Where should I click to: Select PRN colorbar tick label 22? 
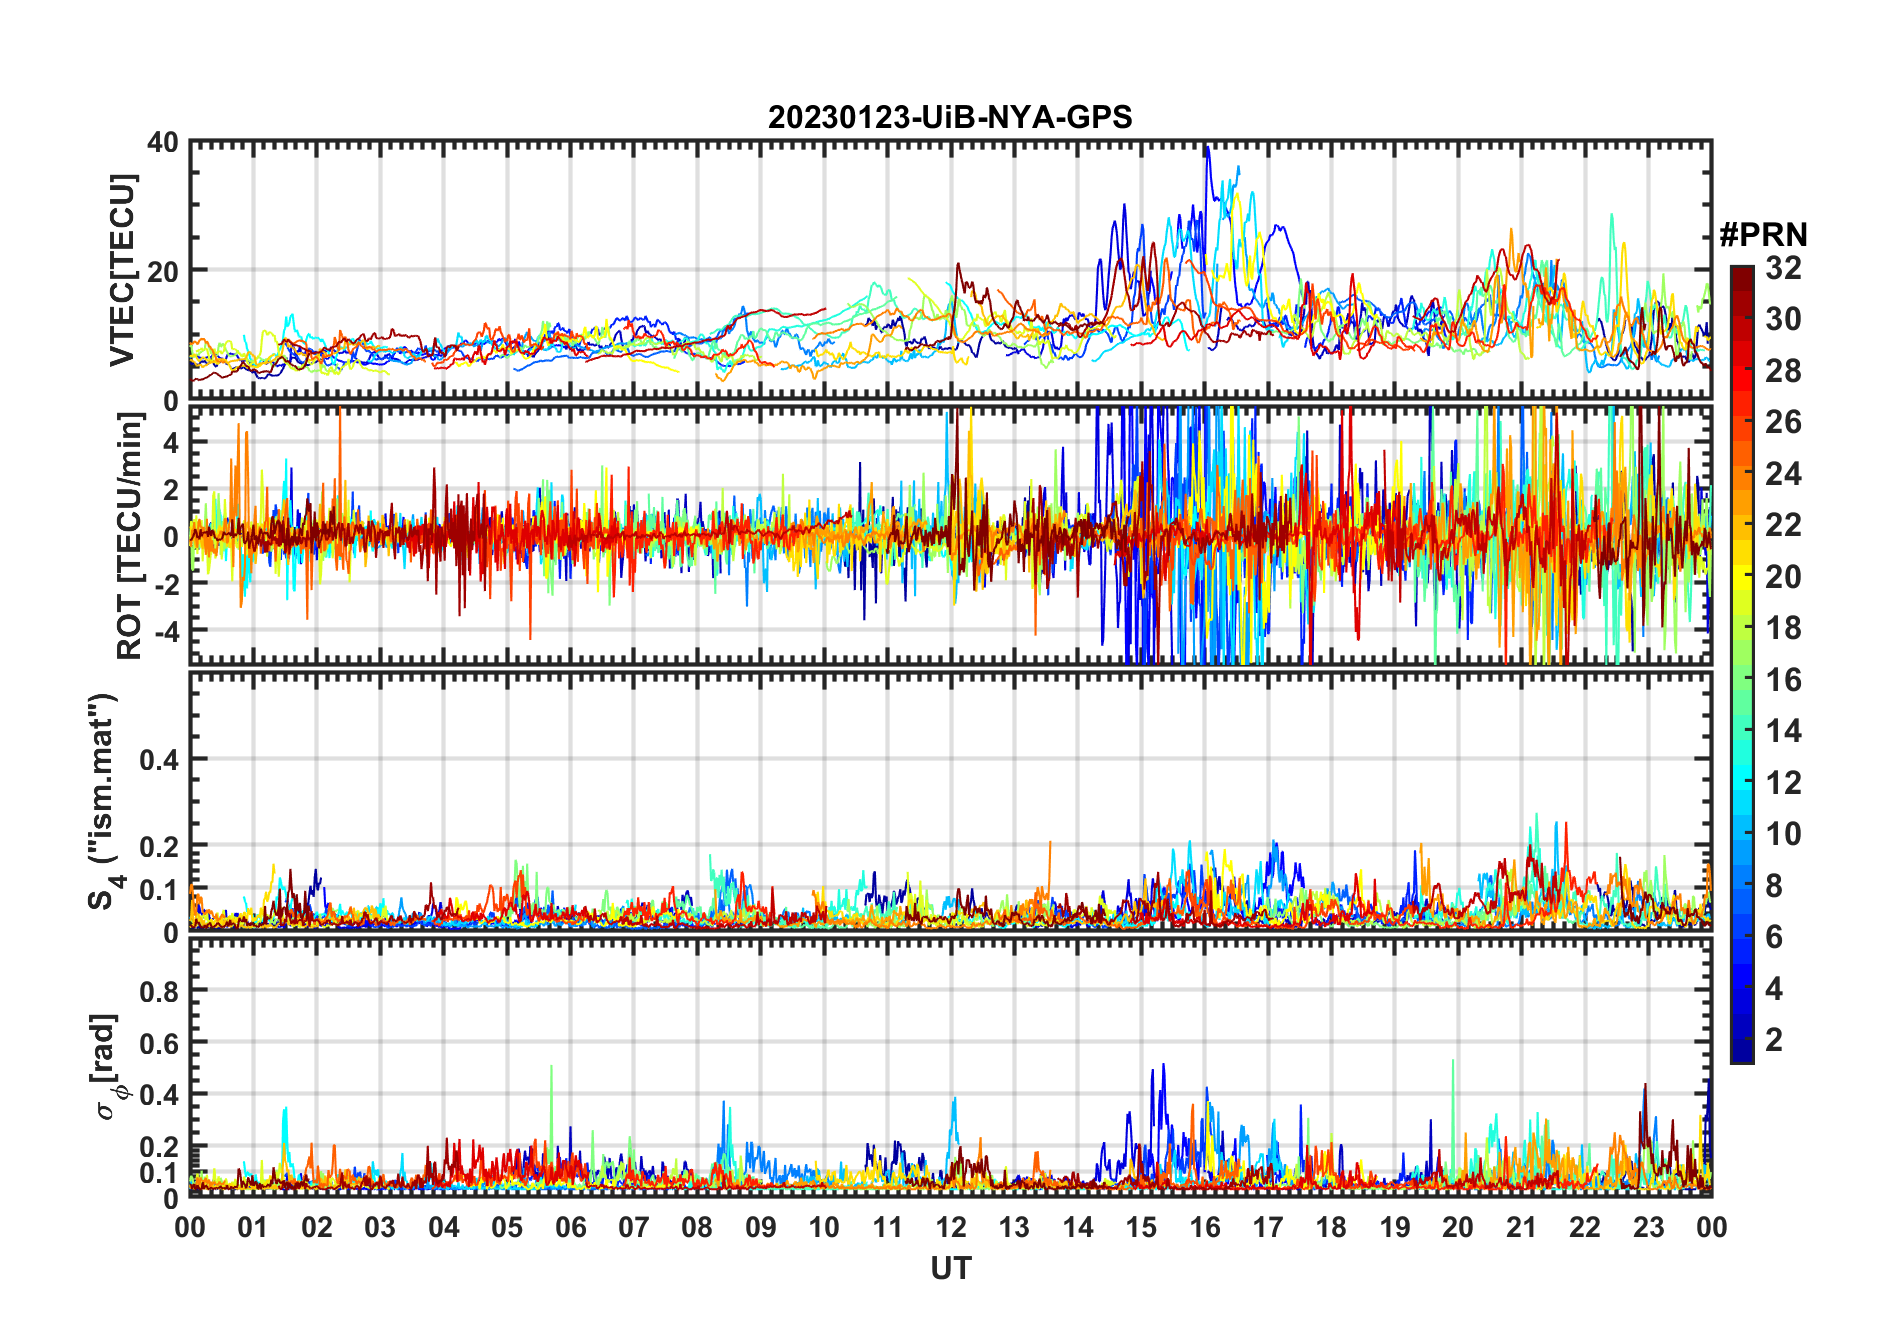click(1783, 525)
